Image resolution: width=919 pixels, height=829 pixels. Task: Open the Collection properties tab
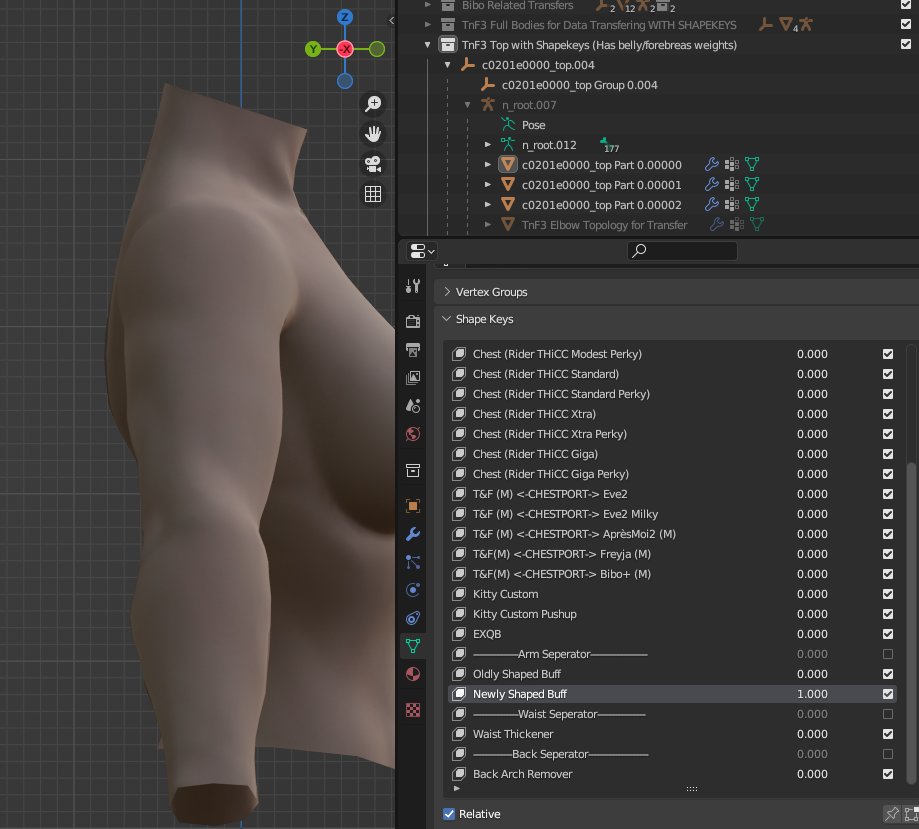(413, 470)
